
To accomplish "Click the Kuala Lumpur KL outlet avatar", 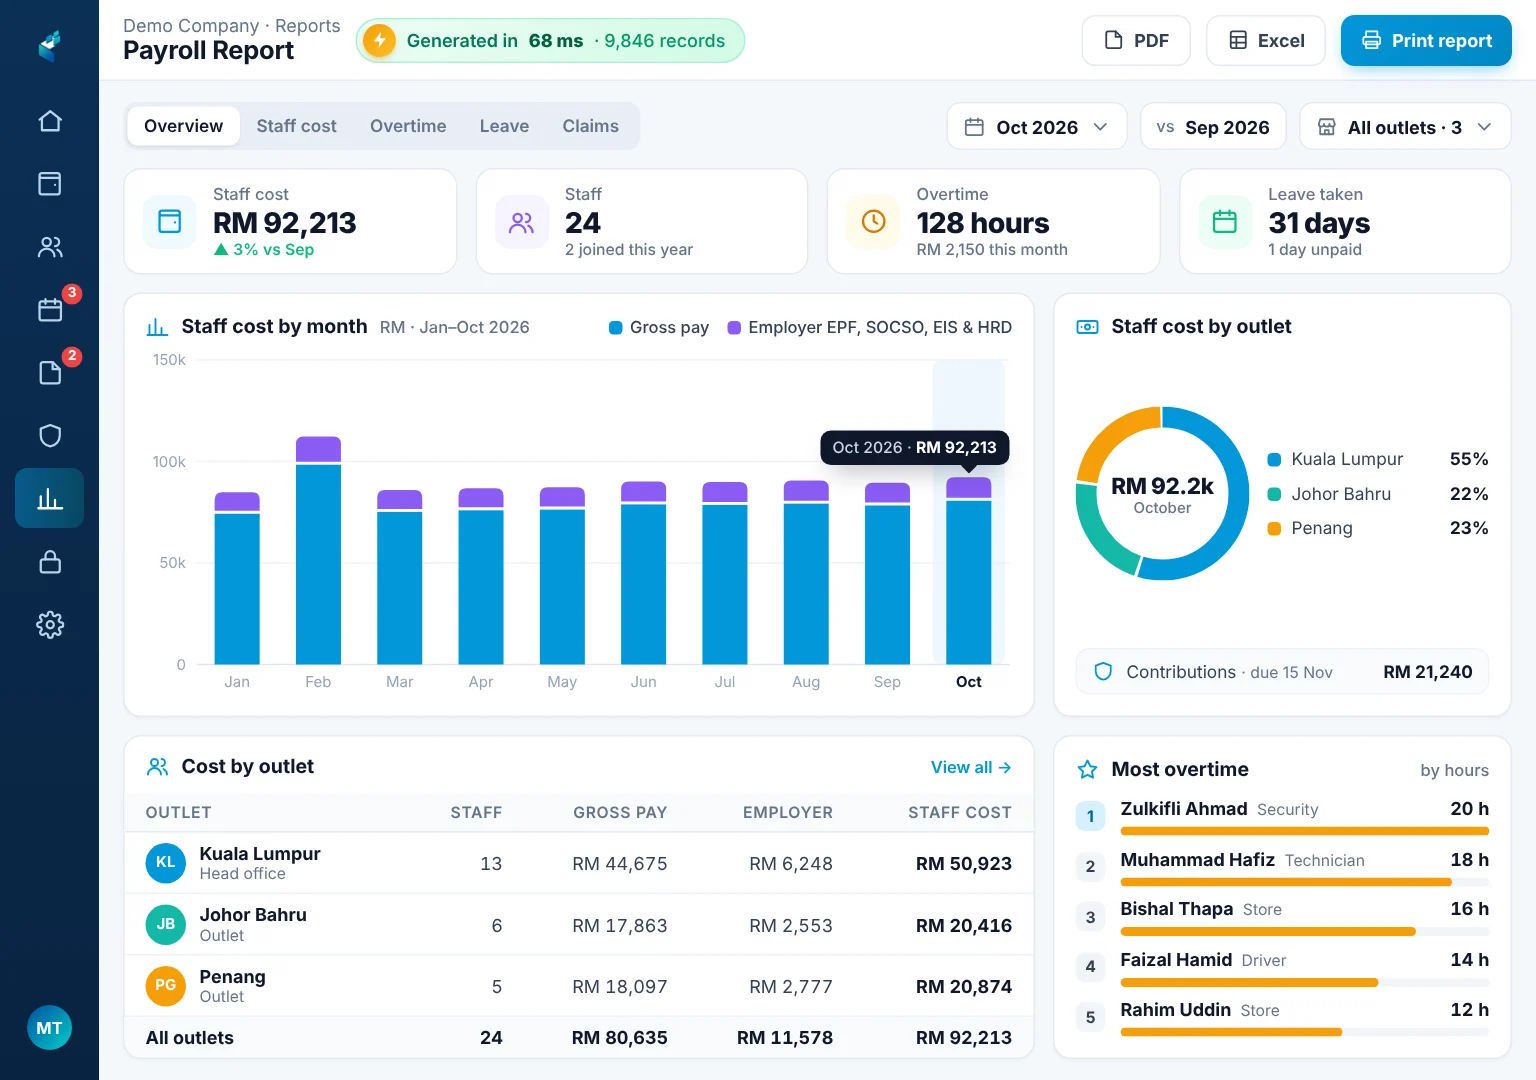I will pos(166,863).
